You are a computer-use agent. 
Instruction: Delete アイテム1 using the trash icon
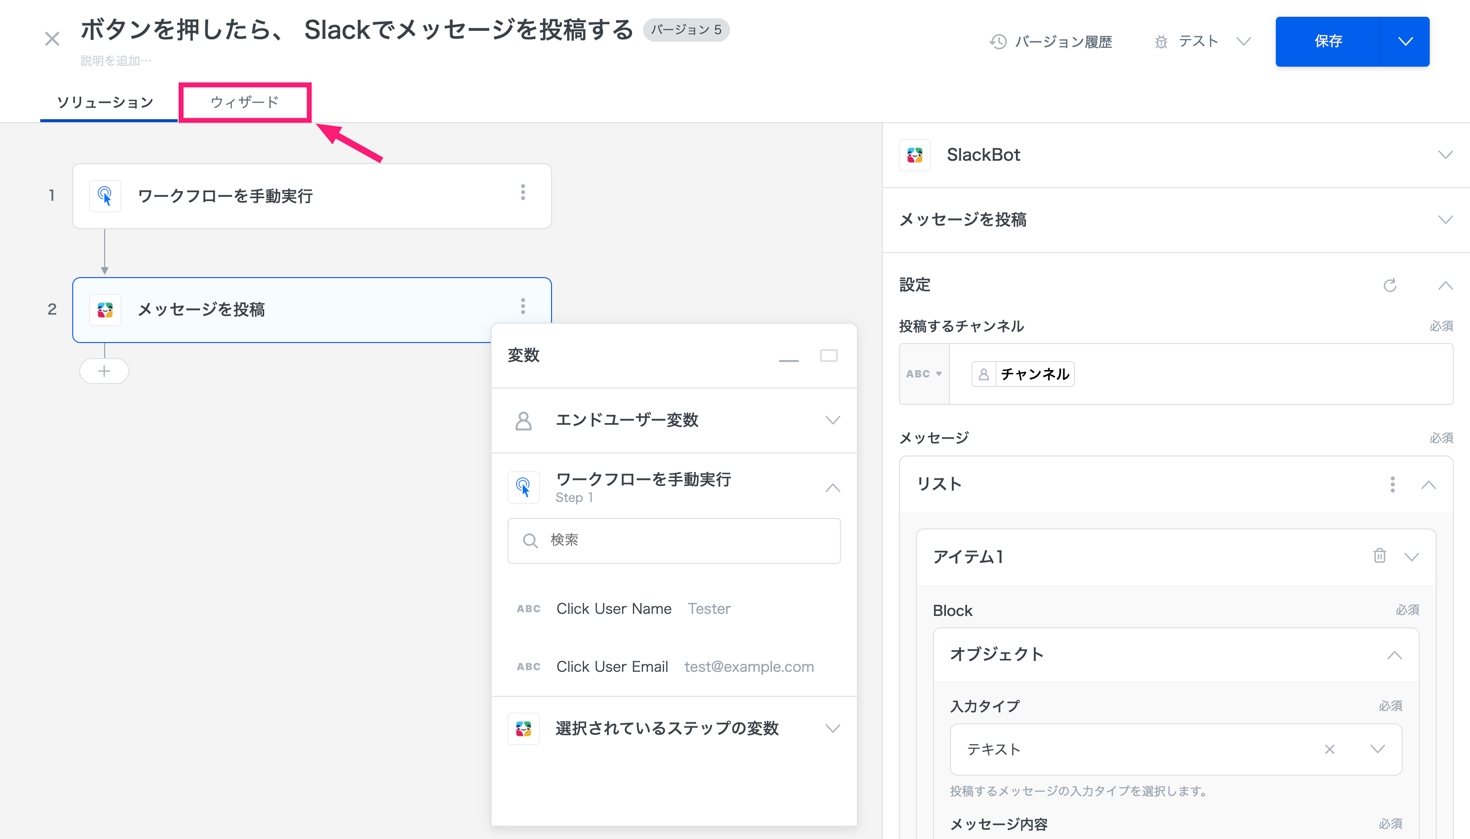[1379, 556]
